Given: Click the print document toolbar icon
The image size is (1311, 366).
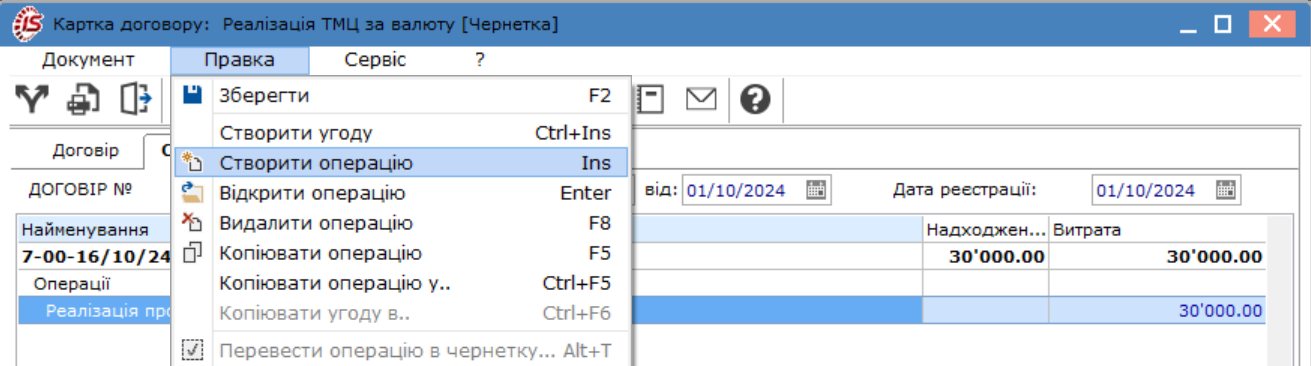Looking at the screenshot, I should pos(83,99).
